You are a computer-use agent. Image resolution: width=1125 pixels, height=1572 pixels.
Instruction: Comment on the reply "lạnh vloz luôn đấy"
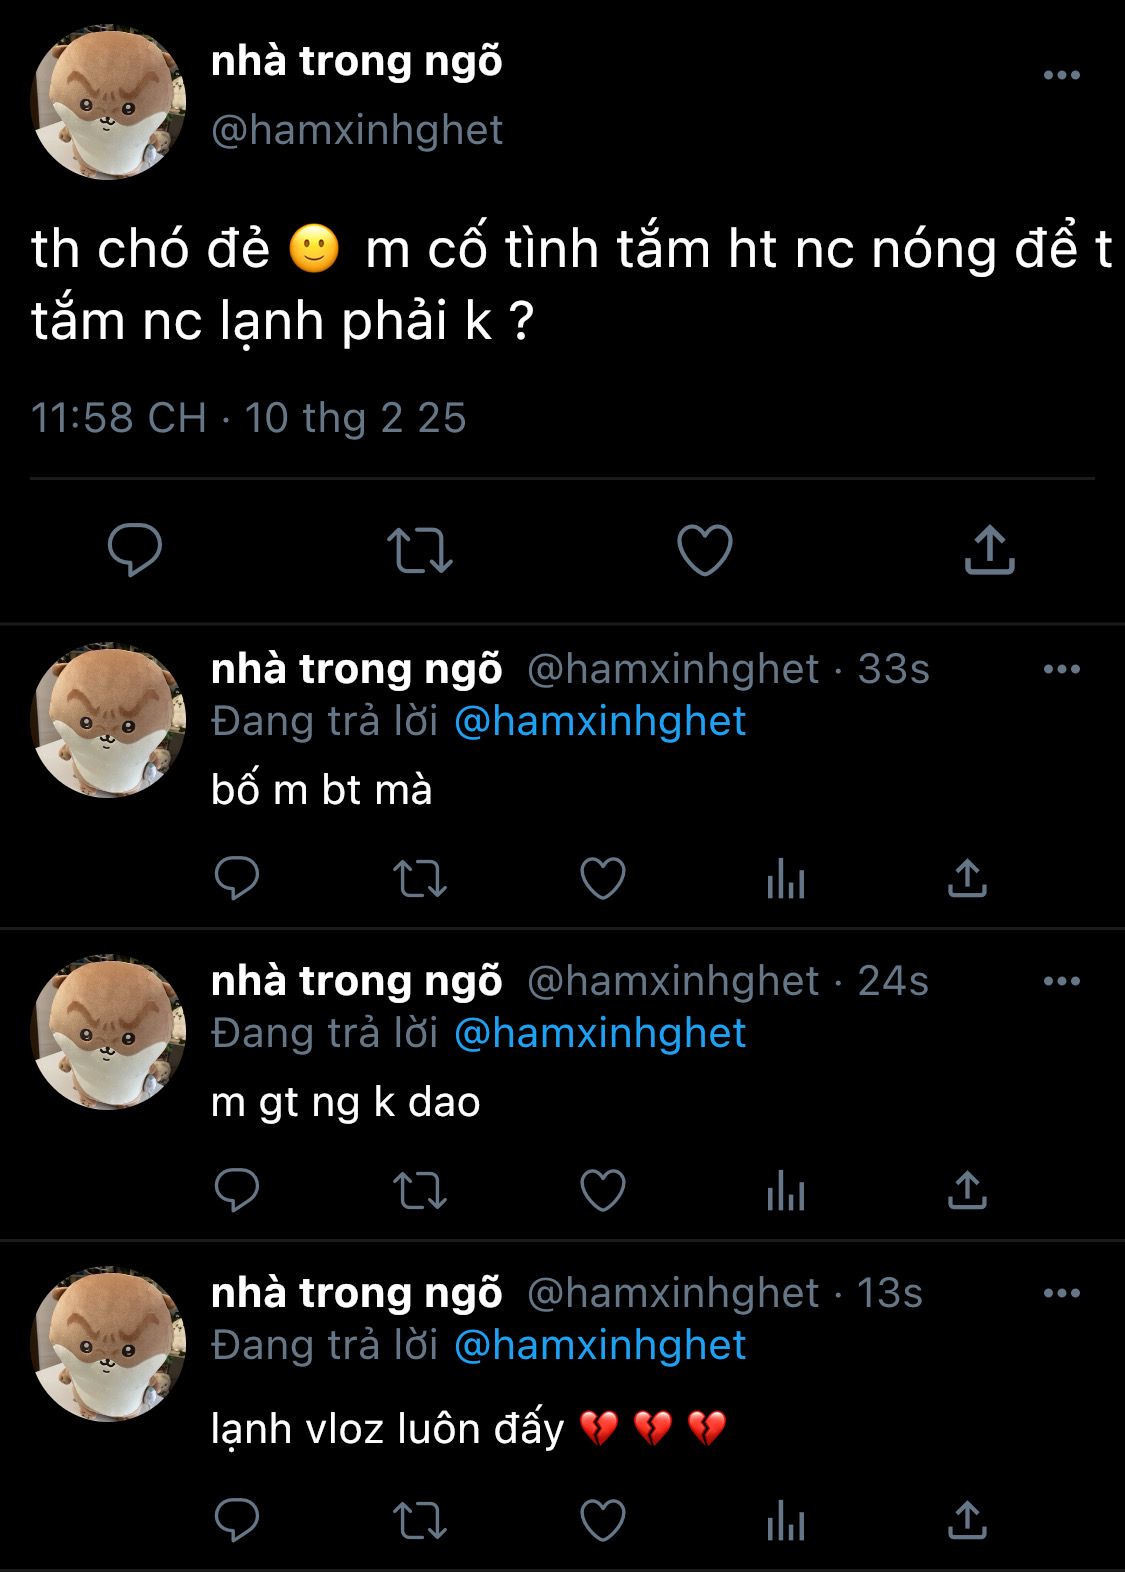click(237, 1521)
